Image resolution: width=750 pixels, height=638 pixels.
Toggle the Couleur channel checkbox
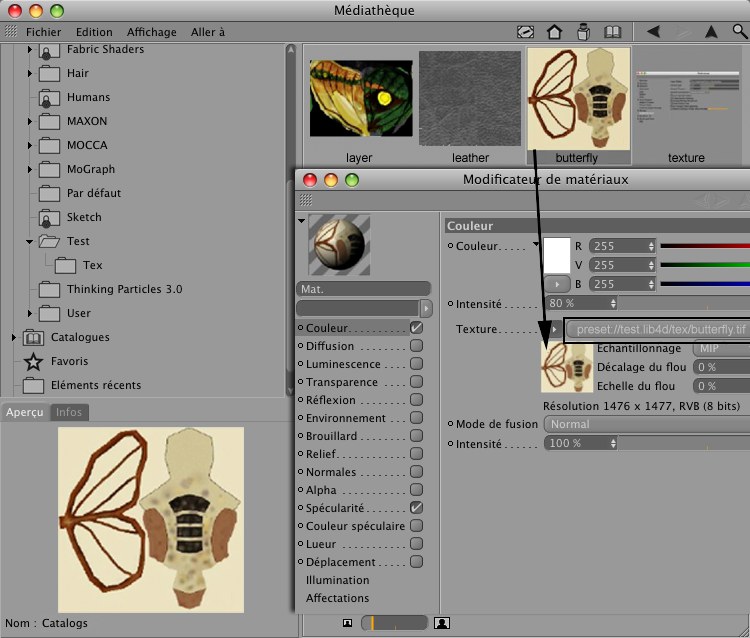point(416,328)
